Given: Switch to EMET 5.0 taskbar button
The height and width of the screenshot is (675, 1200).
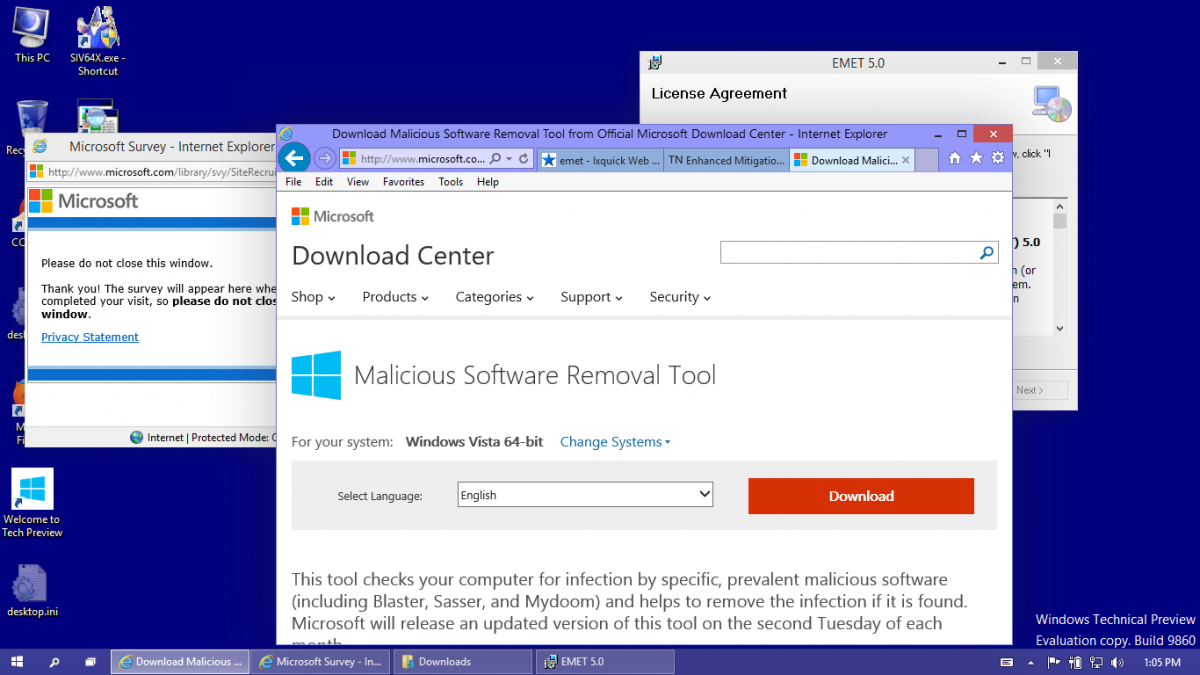Looking at the screenshot, I should point(605,662).
